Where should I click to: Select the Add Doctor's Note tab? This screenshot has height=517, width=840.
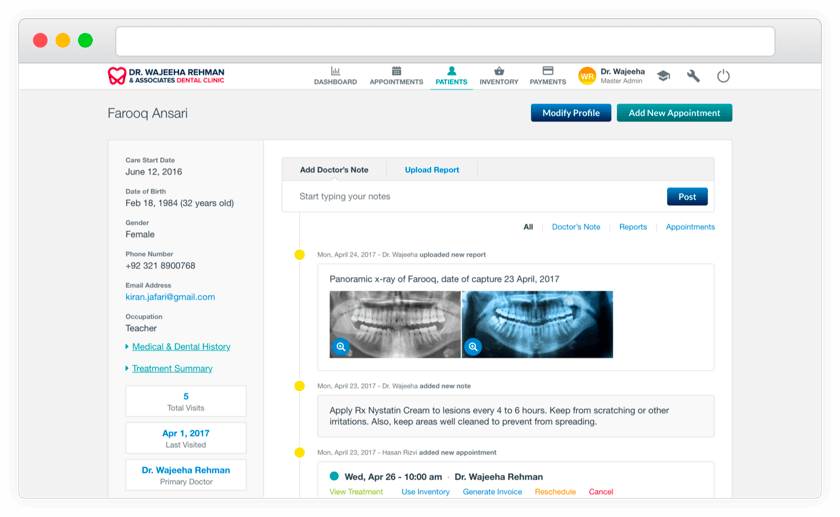pyautogui.click(x=334, y=169)
